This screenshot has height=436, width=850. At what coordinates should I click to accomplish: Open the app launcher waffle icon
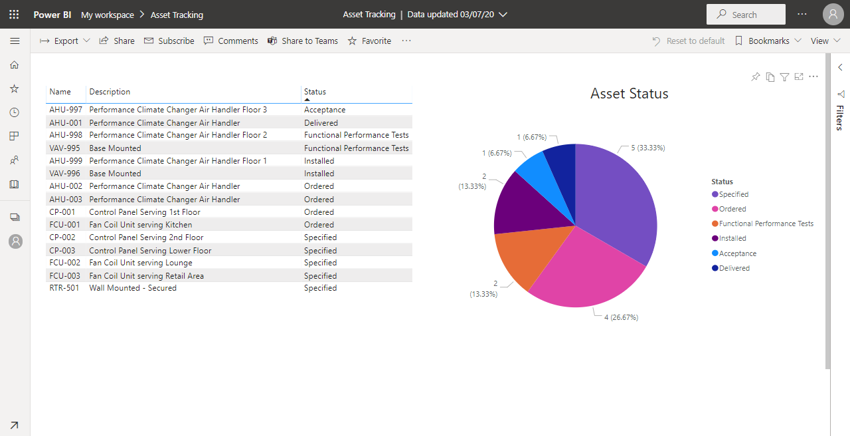pyautogui.click(x=14, y=15)
